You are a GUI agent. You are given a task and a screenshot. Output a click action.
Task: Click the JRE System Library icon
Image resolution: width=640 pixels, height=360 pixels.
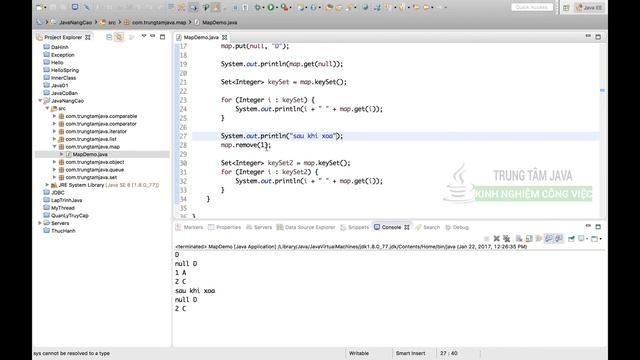coord(54,185)
